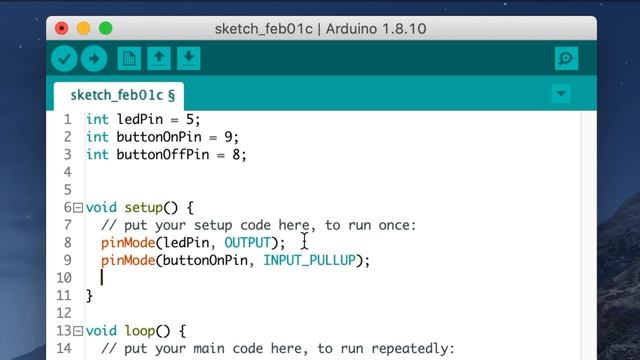Click line number 12 in the gutter
The height and width of the screenshot is (360, 640).
[64, 313]
